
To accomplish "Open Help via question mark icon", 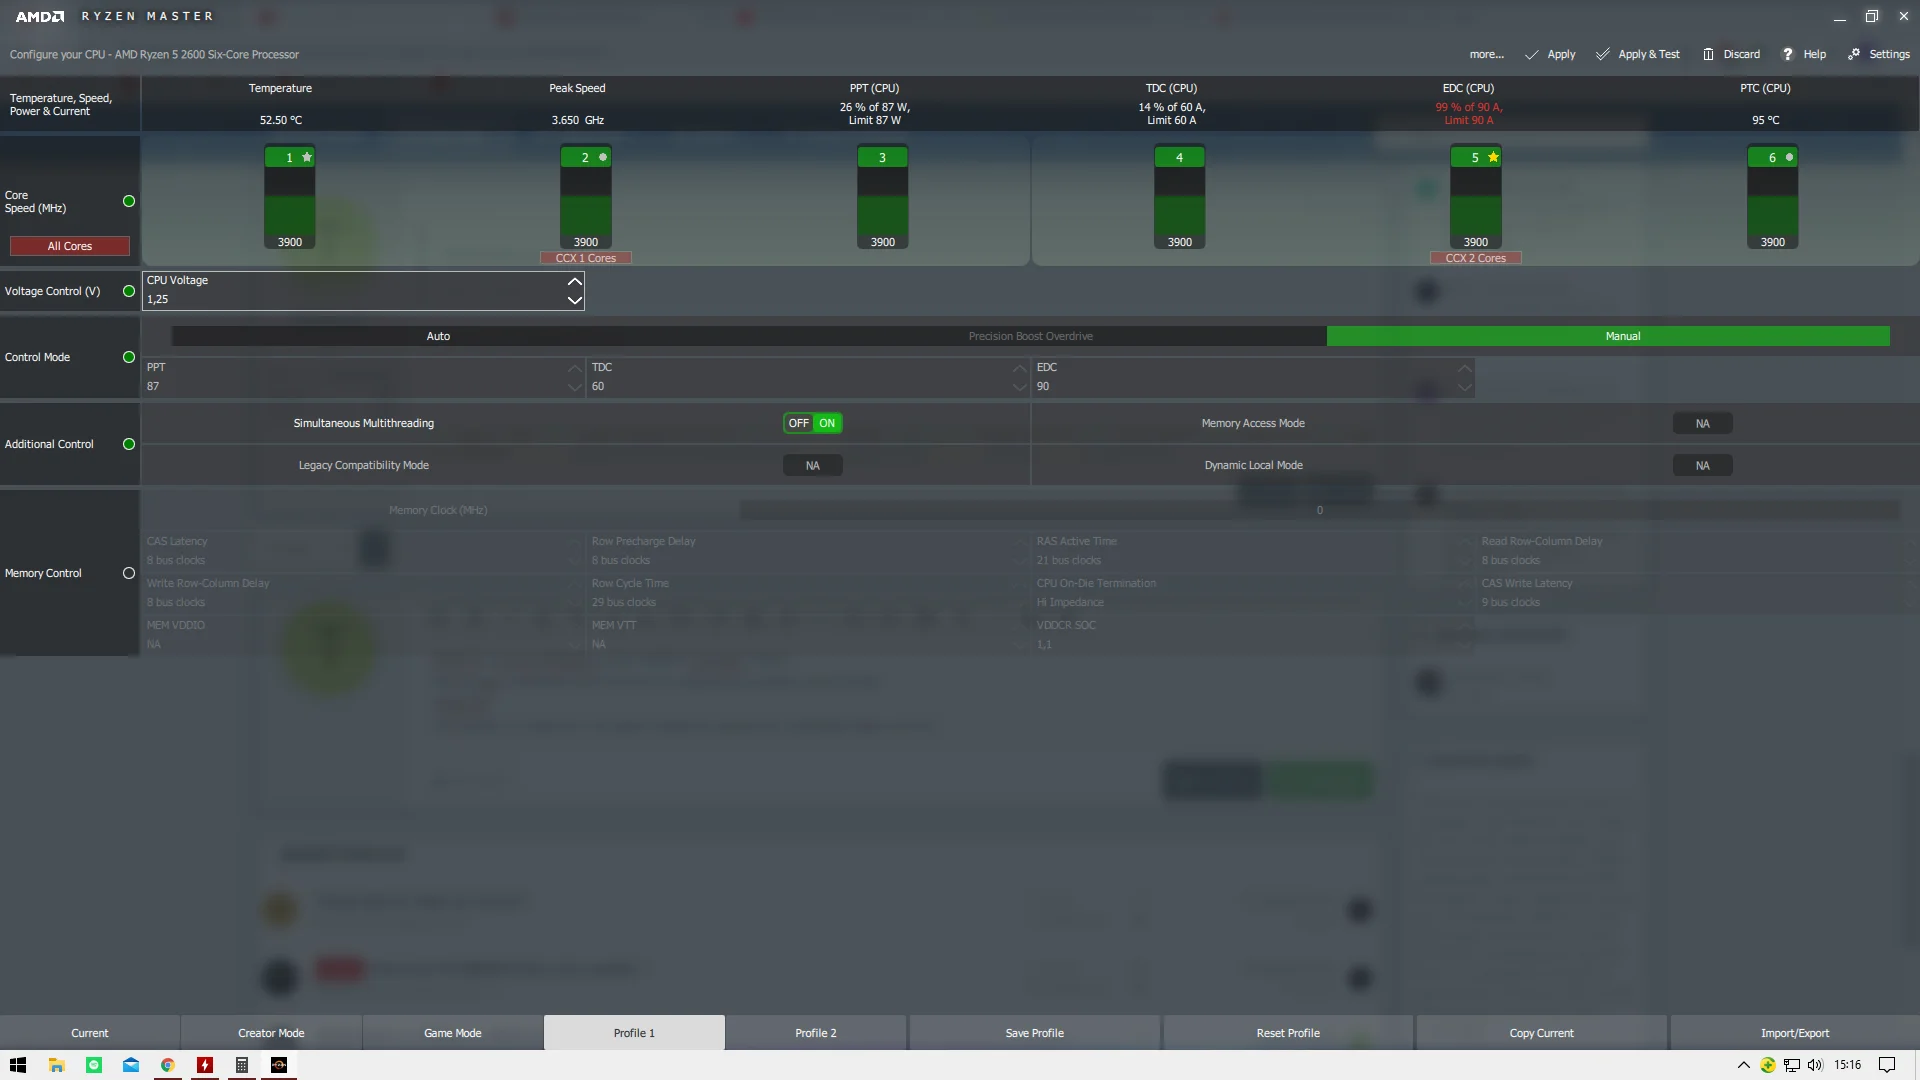I will click(1788, 55).
